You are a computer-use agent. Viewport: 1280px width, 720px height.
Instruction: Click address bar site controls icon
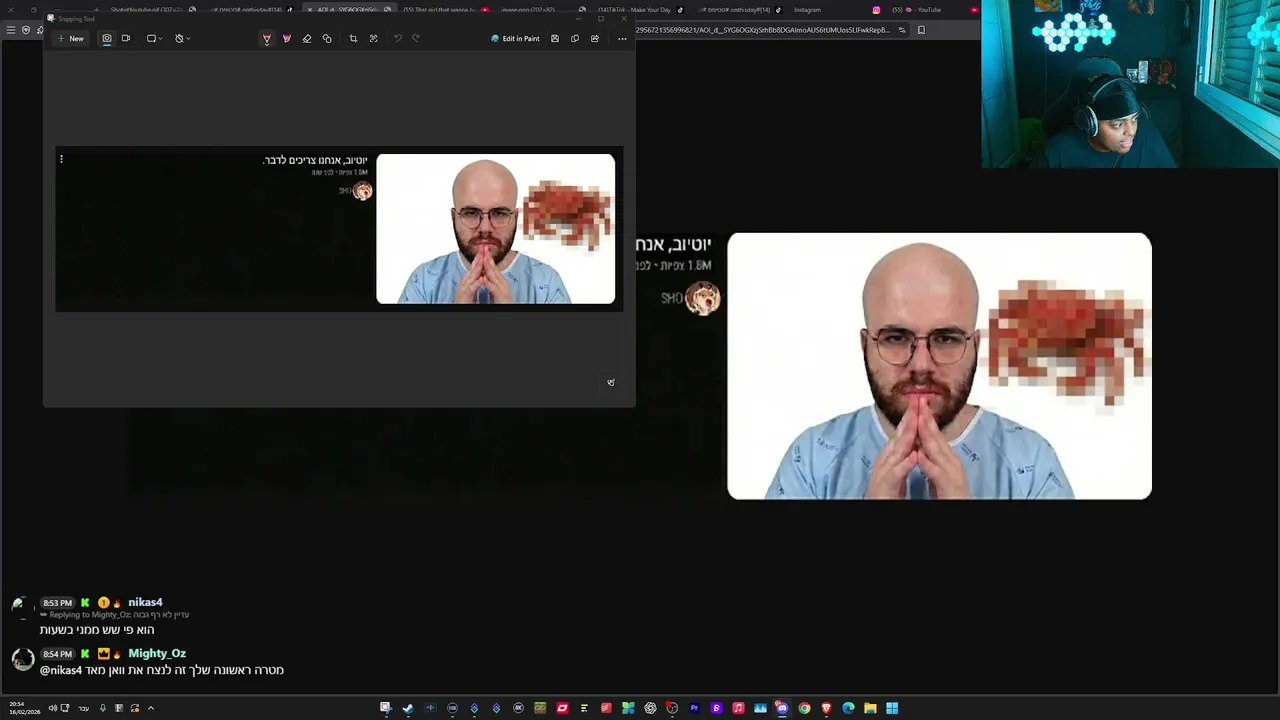coord(902,30)
